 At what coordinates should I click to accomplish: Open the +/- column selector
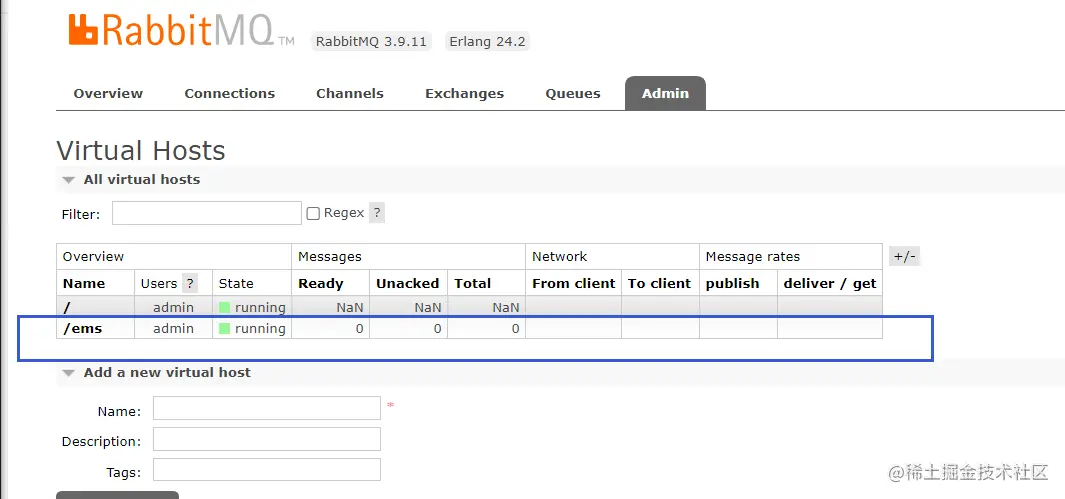pyautogui.click(x=905, y=257)
